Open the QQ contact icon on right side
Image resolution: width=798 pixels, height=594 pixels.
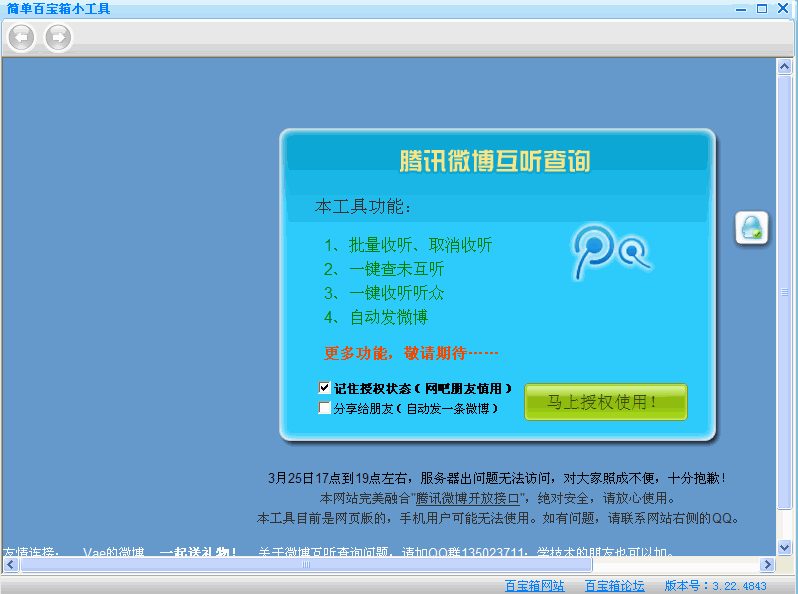[752, 228]
